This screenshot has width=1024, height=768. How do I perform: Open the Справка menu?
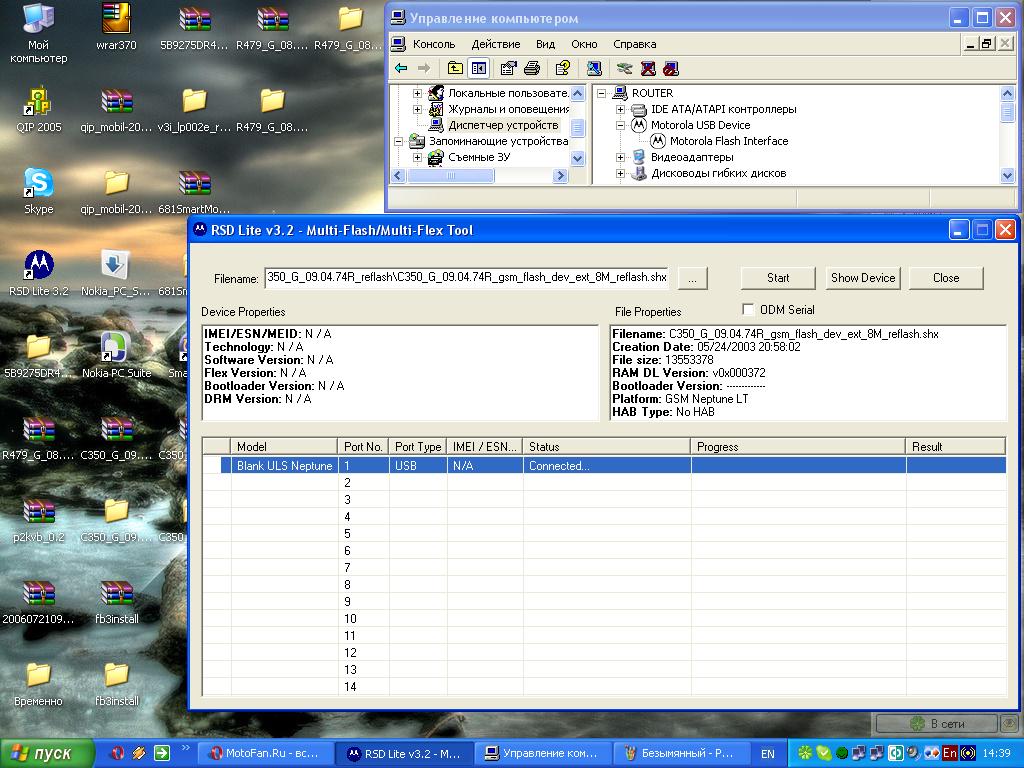pyautogui.click(x=634, y=44)
